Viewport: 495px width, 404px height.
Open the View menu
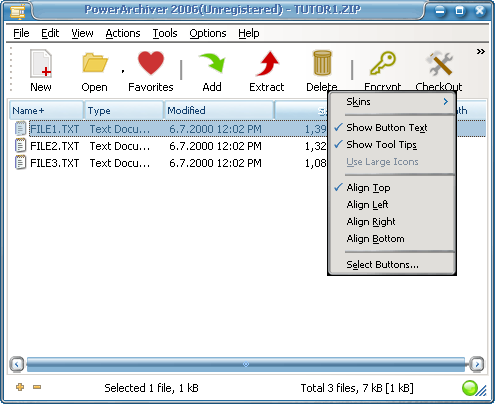tap(82, 33)
